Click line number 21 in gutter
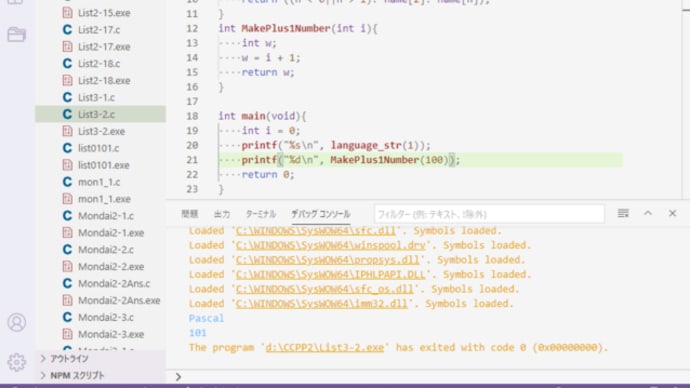The image size is (690, 388). [x=192, y=160]
